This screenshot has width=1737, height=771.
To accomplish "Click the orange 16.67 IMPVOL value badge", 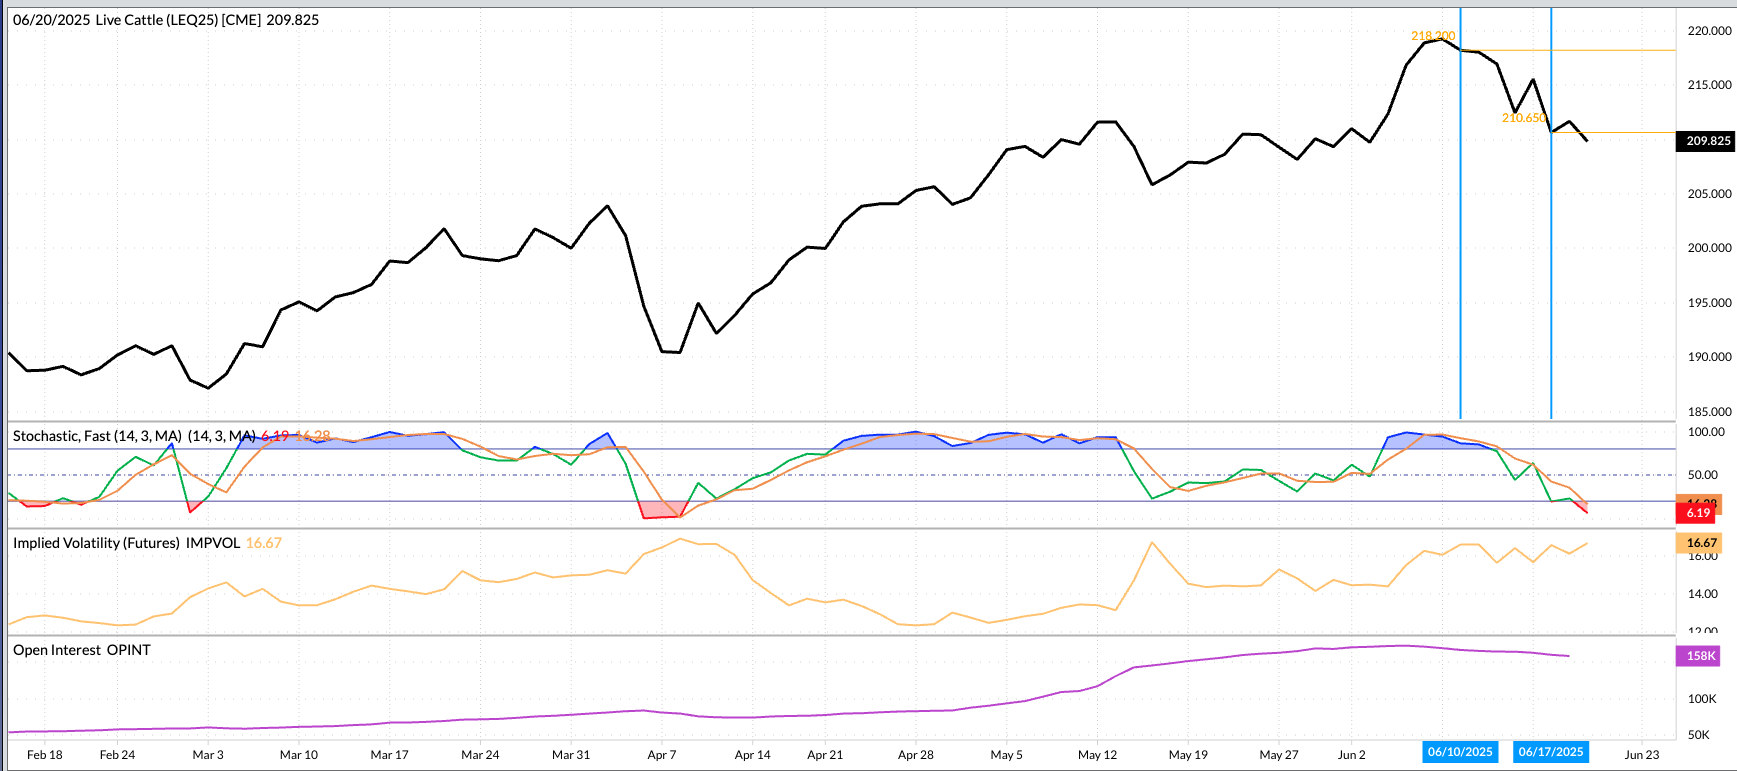I will tap(1700, 543).
